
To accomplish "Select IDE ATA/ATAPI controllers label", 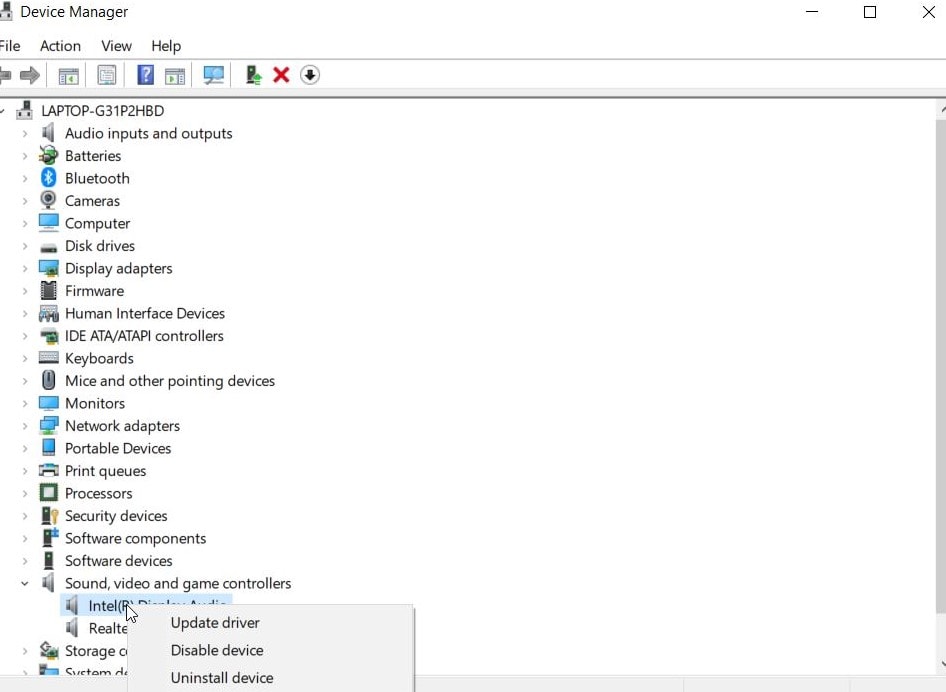I will point(144,335).
